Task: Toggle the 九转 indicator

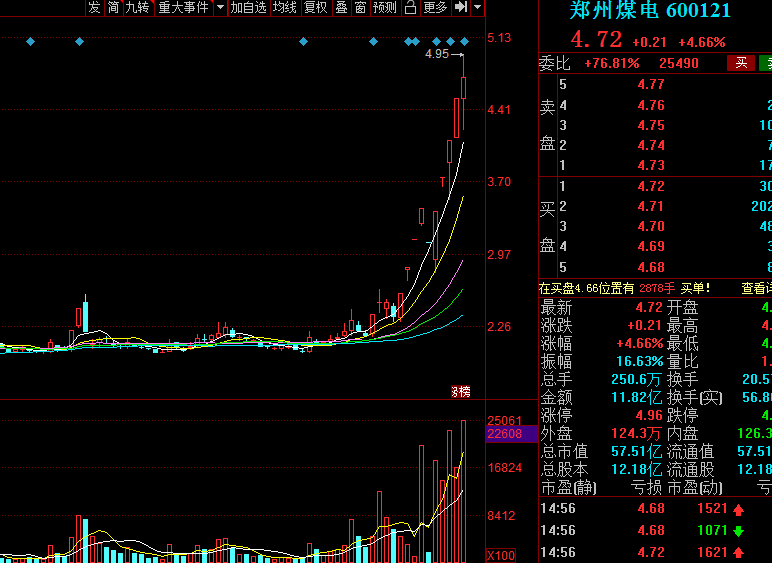Action: [x=137, y=7]
